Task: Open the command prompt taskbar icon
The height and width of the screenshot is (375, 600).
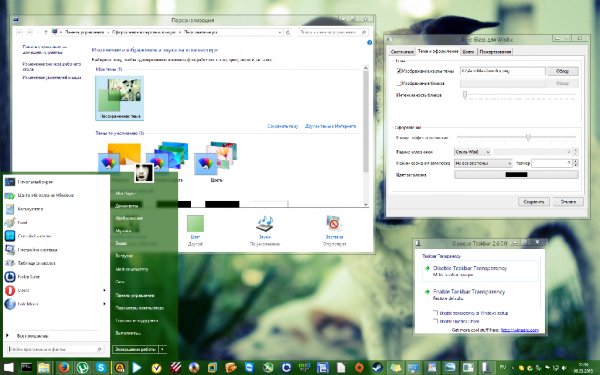Action: [x=26, y=368]
